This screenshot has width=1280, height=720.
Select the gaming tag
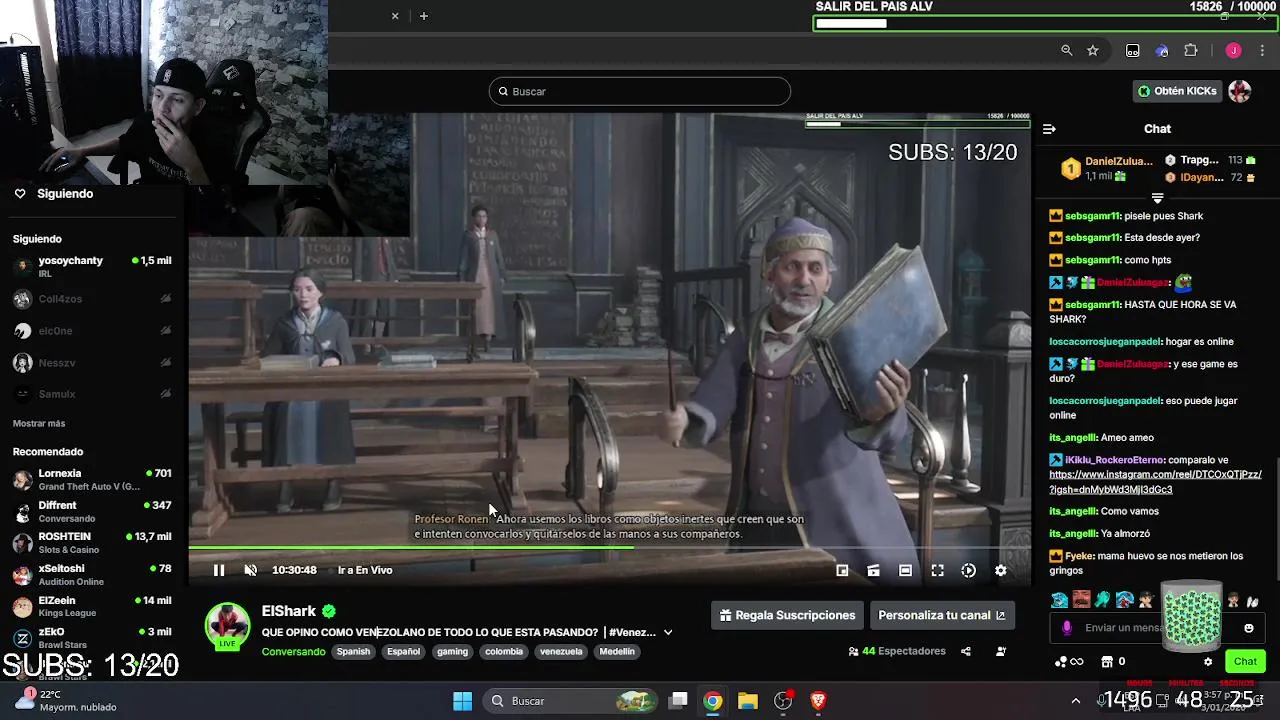pos(452,651)
